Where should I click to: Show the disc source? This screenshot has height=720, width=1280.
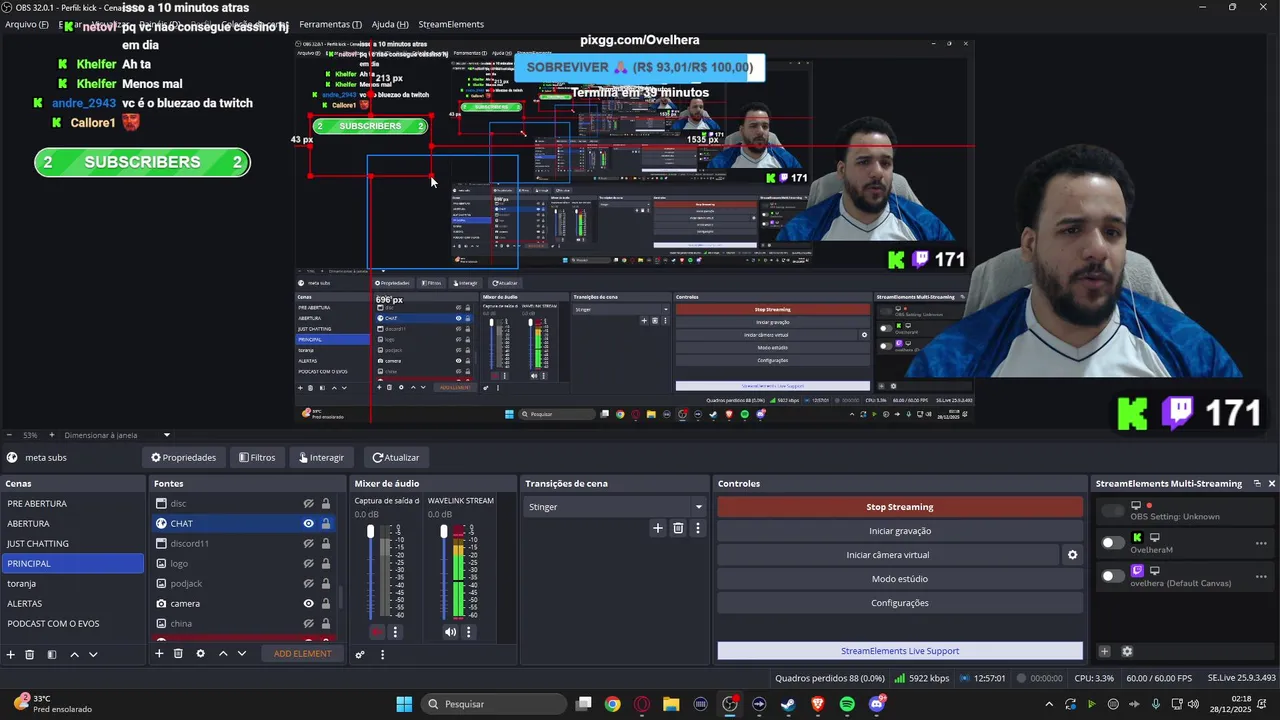tap(309, 504)
